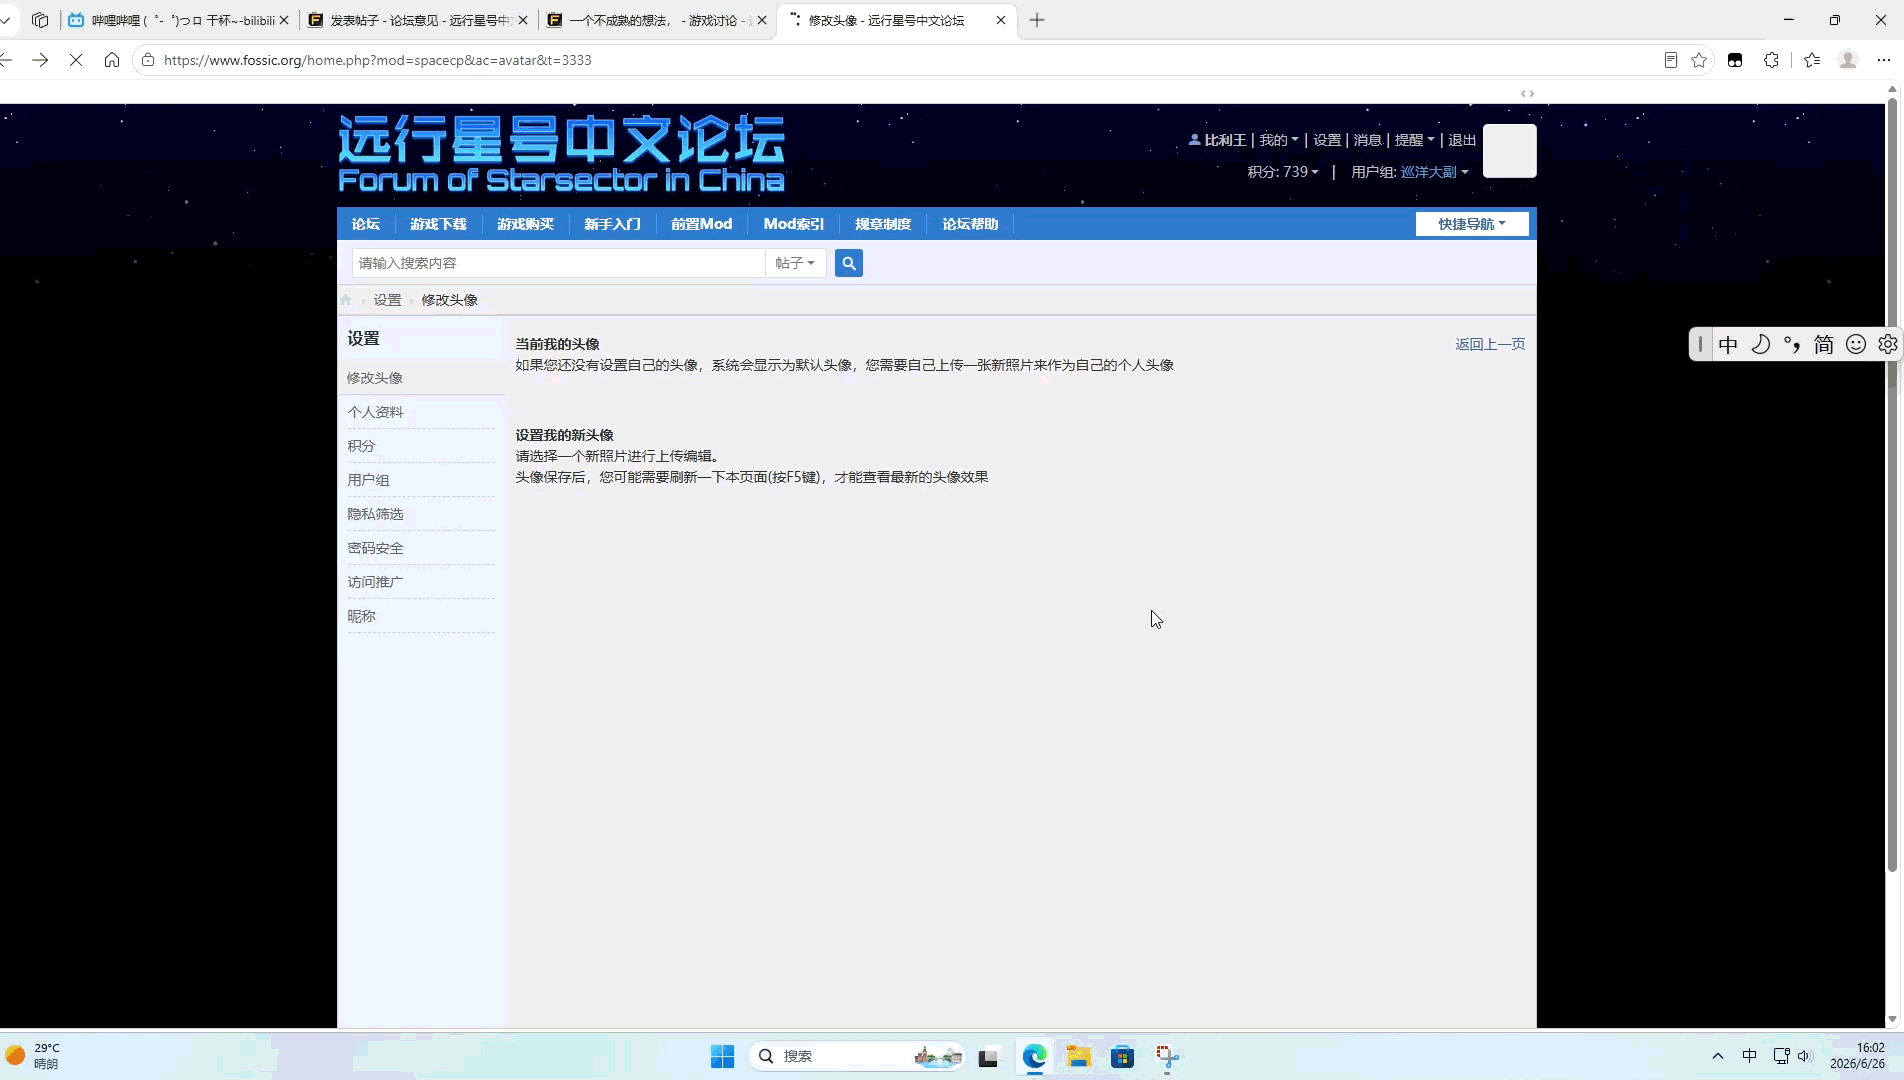Go forward in browser history

click(40, 60)
